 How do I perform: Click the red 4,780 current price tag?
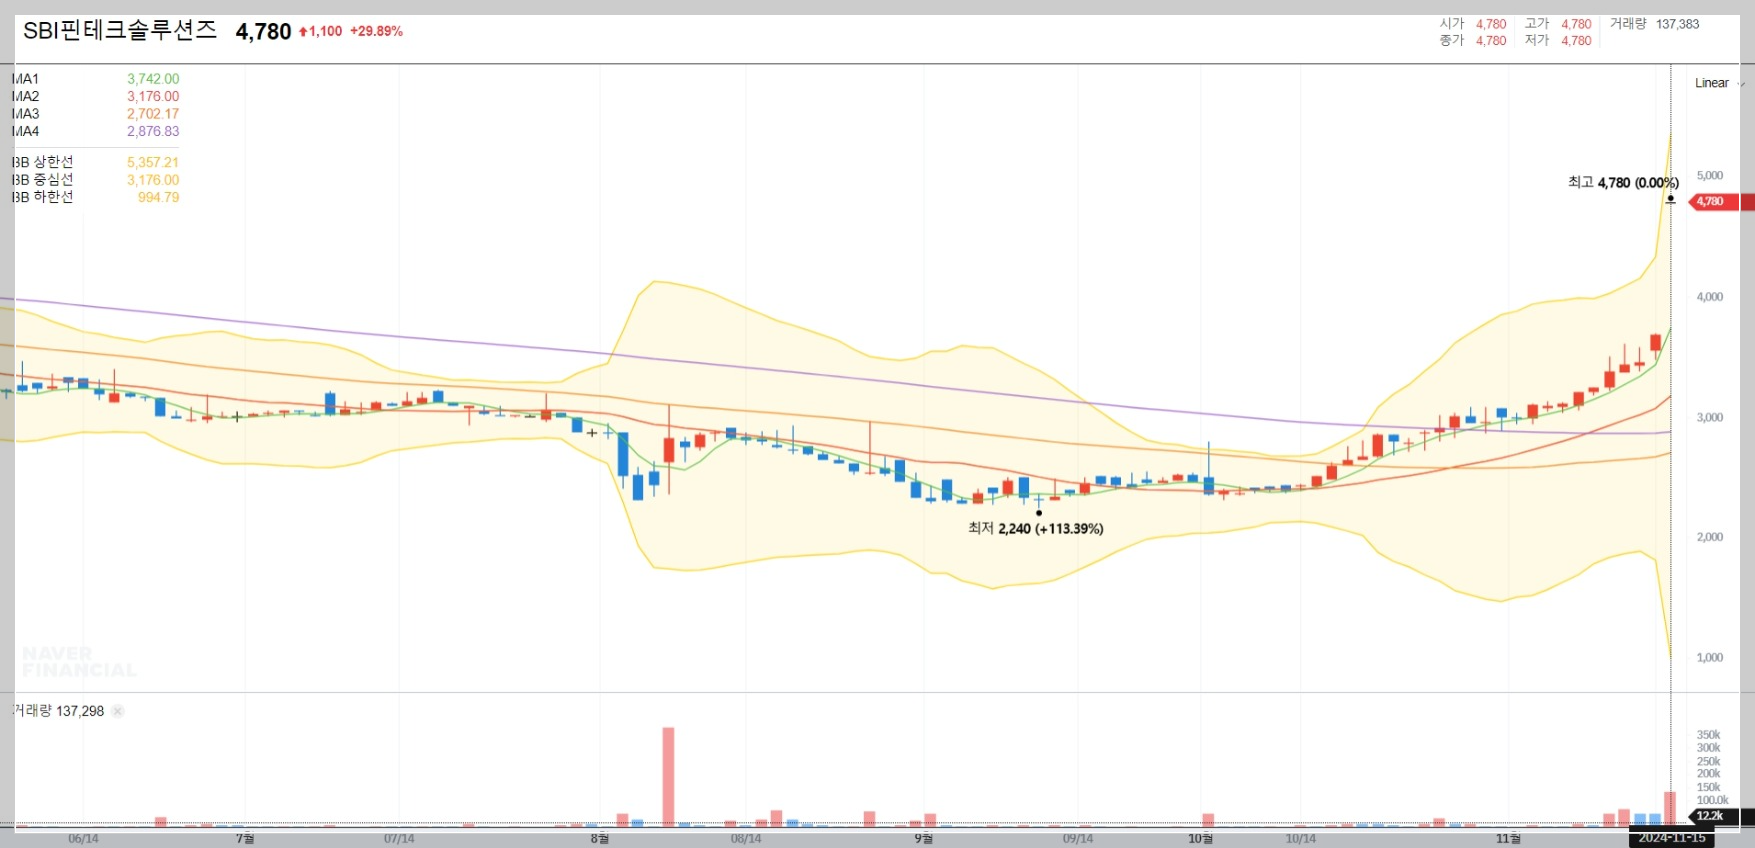(x=1716, y=201)
